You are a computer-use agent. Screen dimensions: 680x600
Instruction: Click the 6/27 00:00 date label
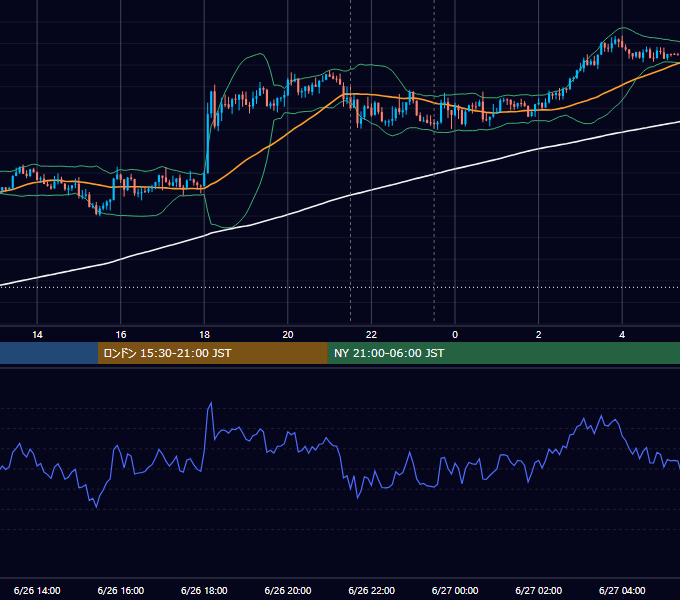455,590
